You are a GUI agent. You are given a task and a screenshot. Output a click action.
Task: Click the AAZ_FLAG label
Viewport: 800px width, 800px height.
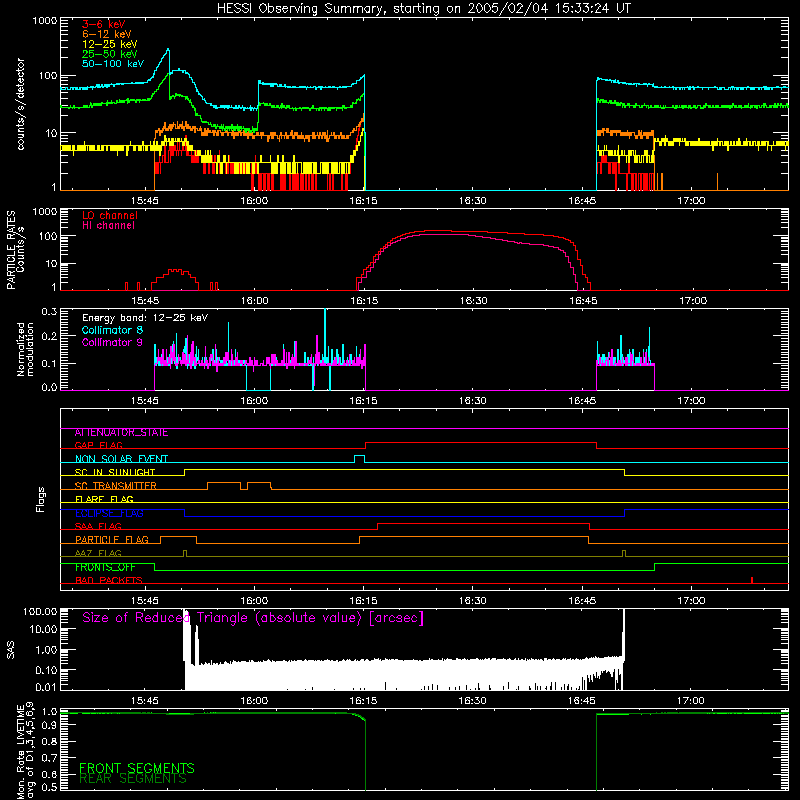[x=98, y=554]
